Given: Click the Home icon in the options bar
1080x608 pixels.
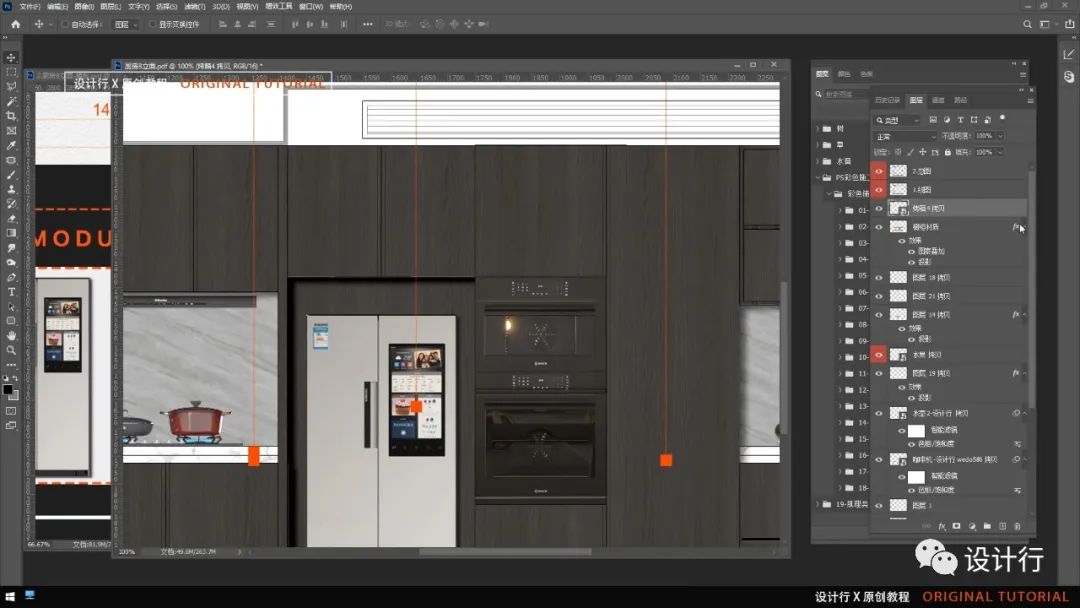Looking at the screenshot, I should [16, 24].
